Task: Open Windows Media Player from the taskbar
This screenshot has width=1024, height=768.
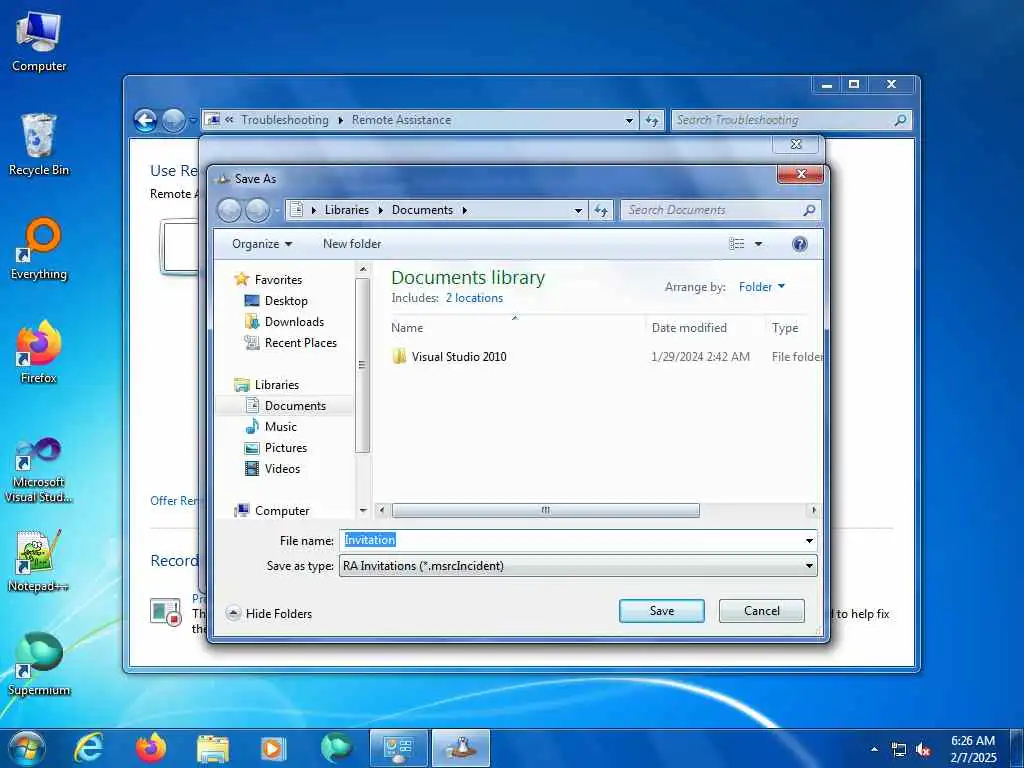Action: click(274, 748)
